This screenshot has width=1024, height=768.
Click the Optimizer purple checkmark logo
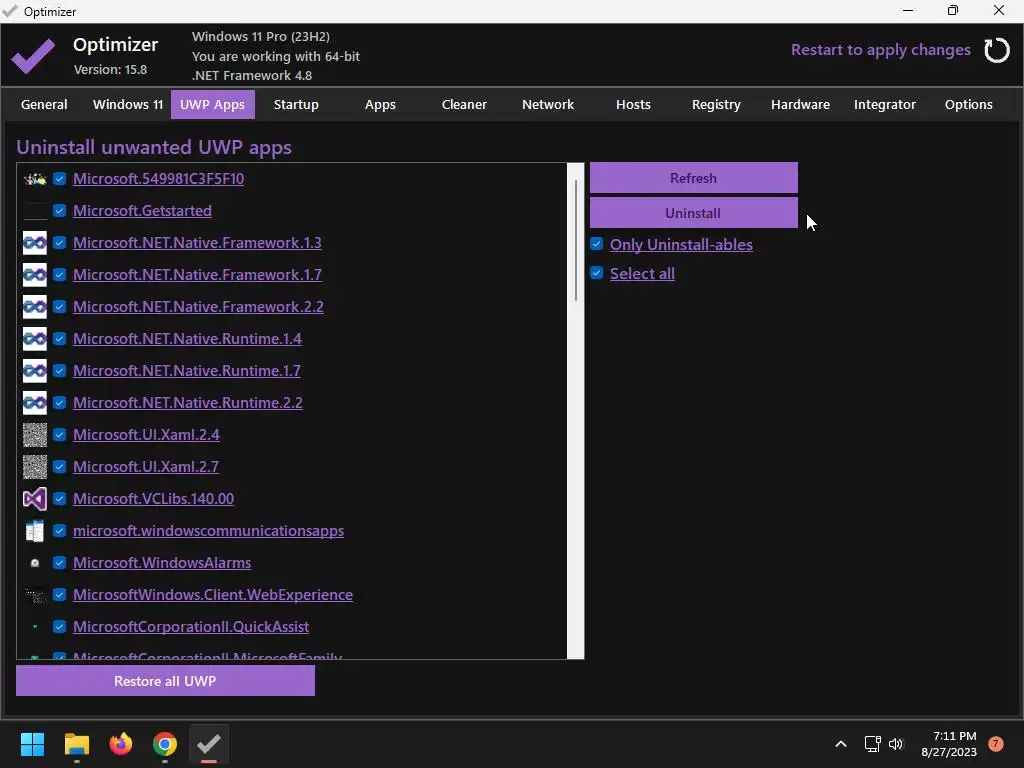(33, 56)
